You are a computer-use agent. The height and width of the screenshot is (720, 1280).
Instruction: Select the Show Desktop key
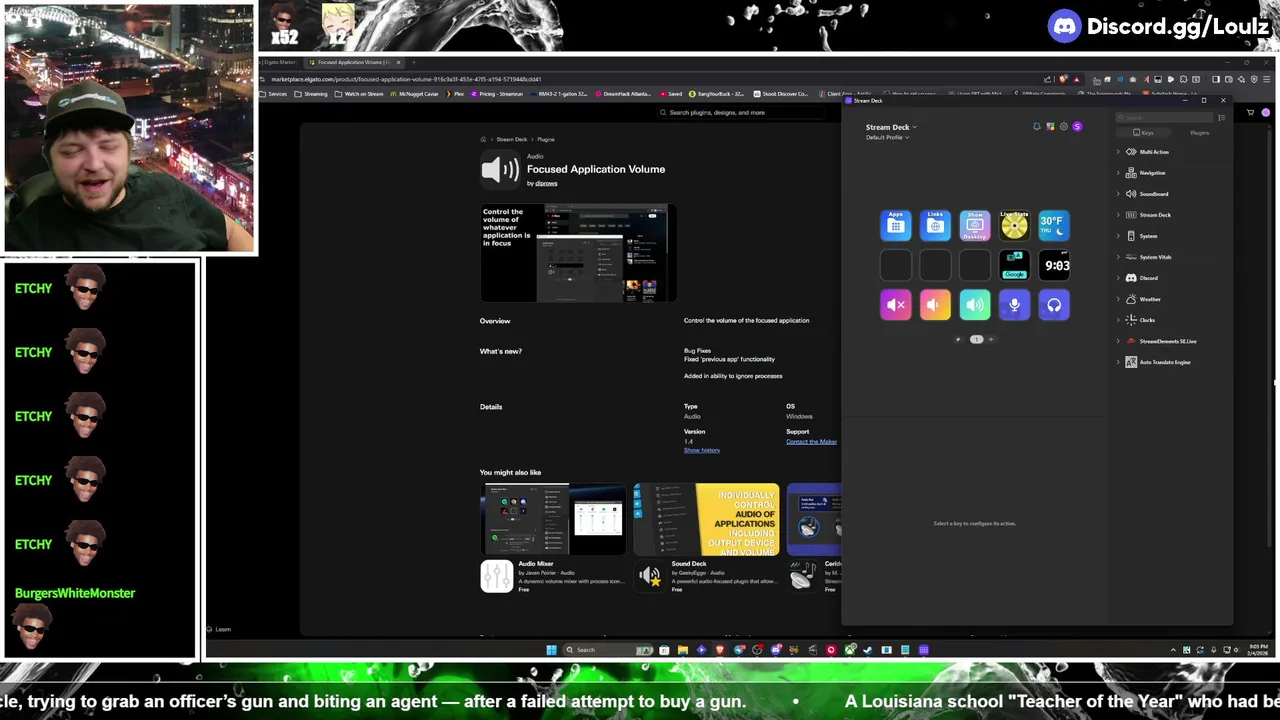975,226
